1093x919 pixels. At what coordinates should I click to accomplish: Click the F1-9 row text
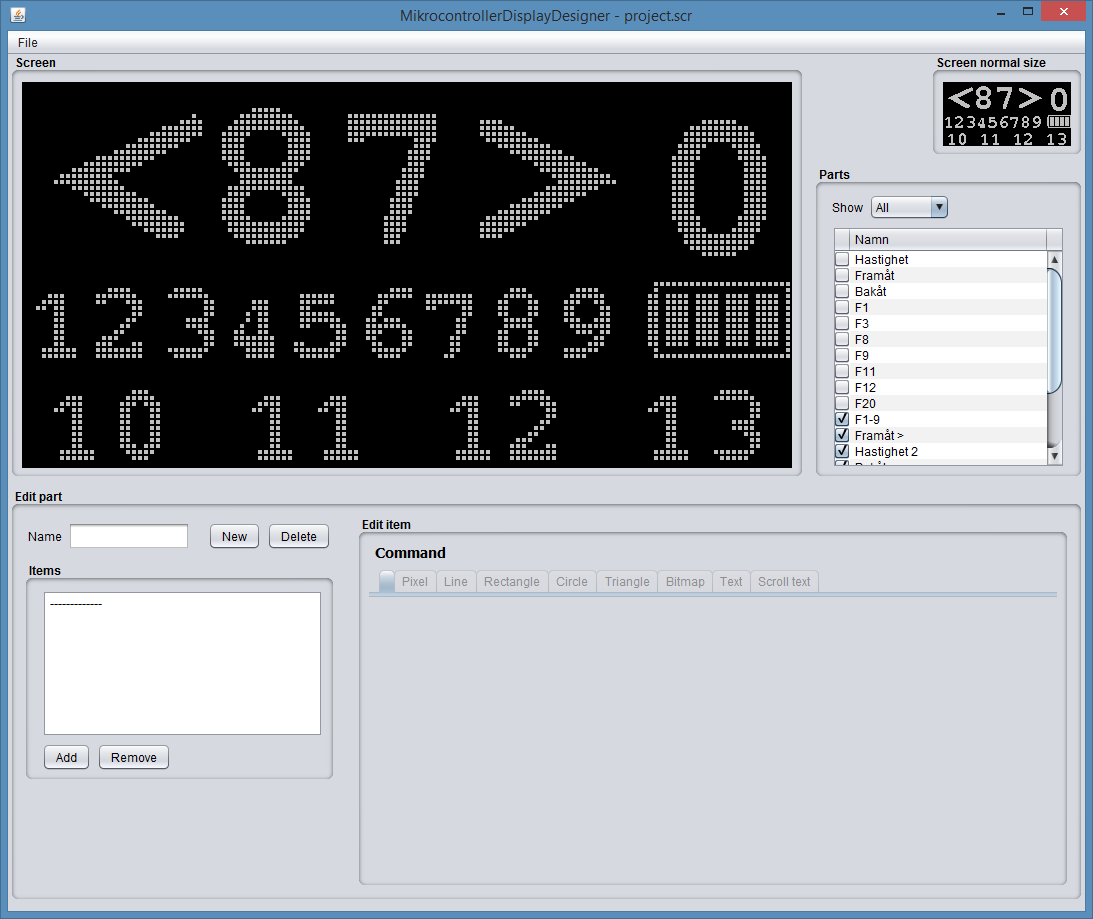[x=867, y=419]
